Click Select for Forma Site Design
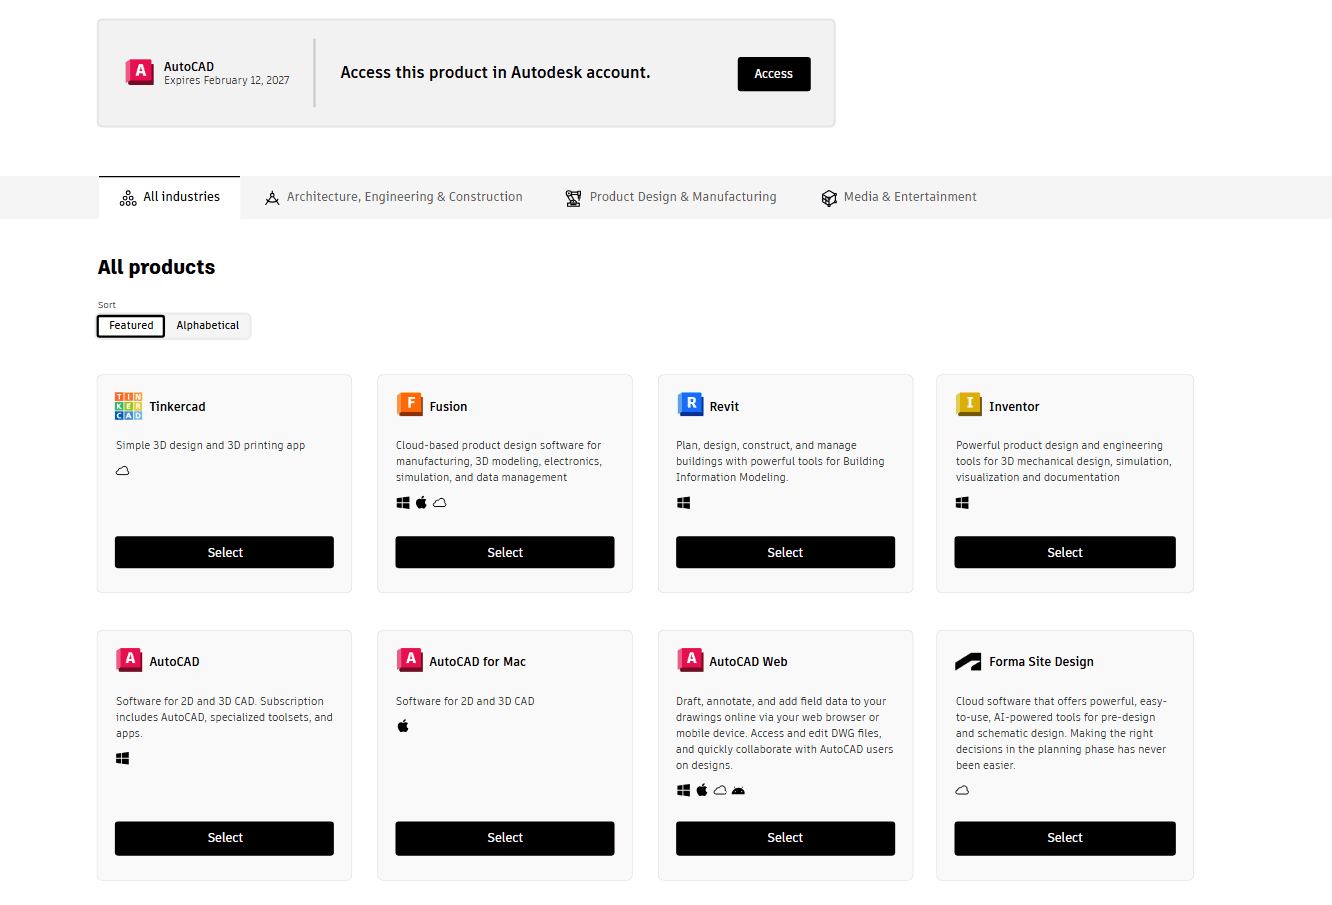Image resolution: width=1332 pixels, height=905 pixels. [x=1065, y=838]
